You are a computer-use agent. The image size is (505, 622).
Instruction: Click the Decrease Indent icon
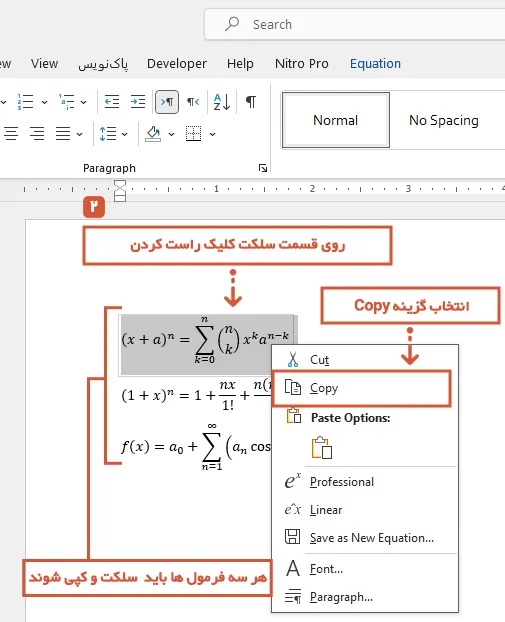coord(112,102)
